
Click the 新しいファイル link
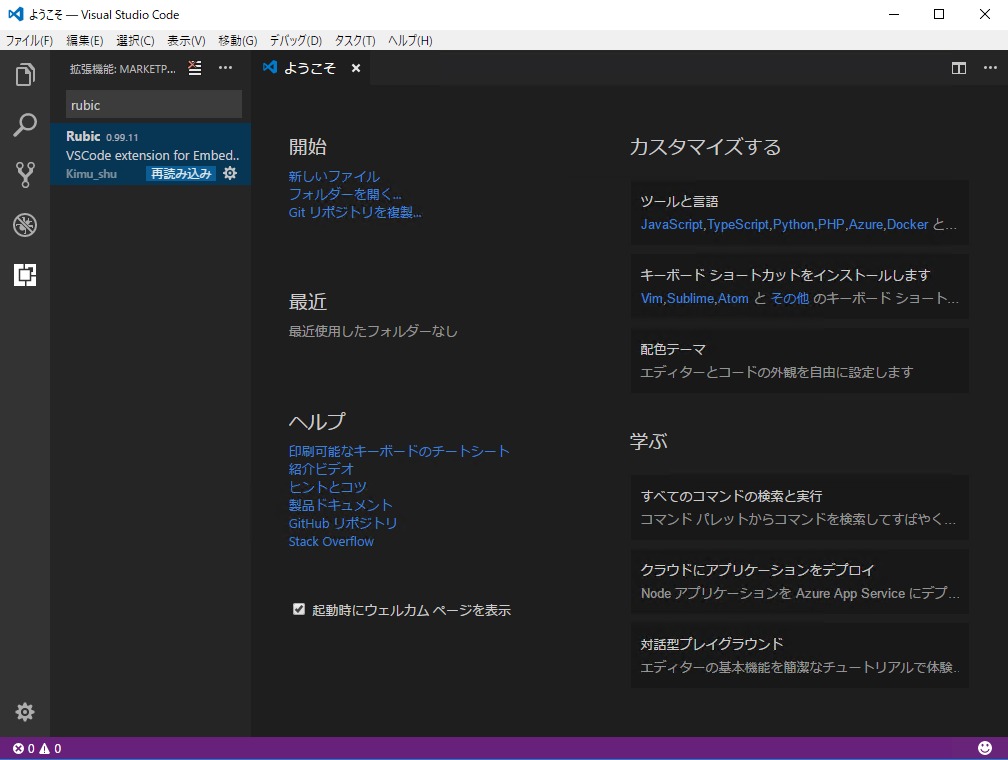[x=334, y=176]
